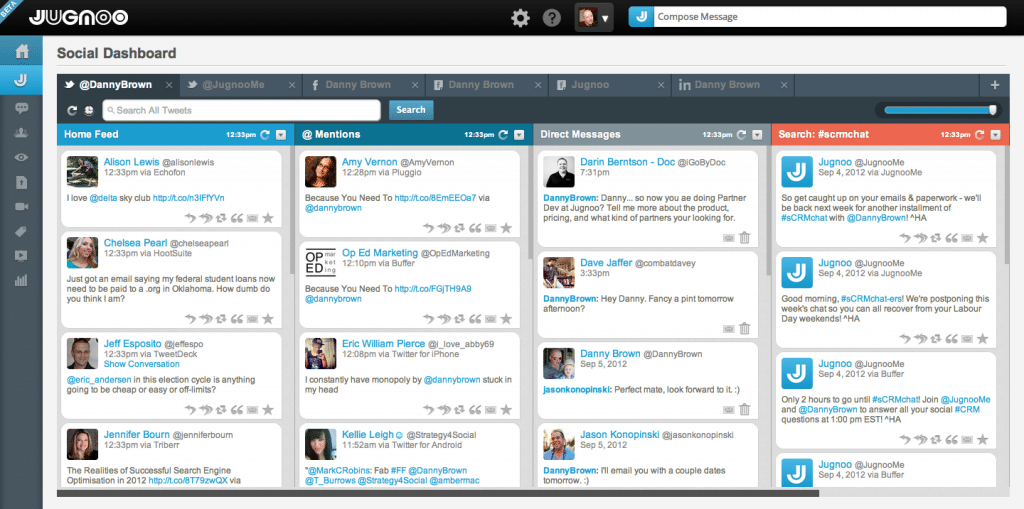Expand the Home Feed column options dropdown
The height and width of the screenshot is (509, 1024).
click(281, 134)
